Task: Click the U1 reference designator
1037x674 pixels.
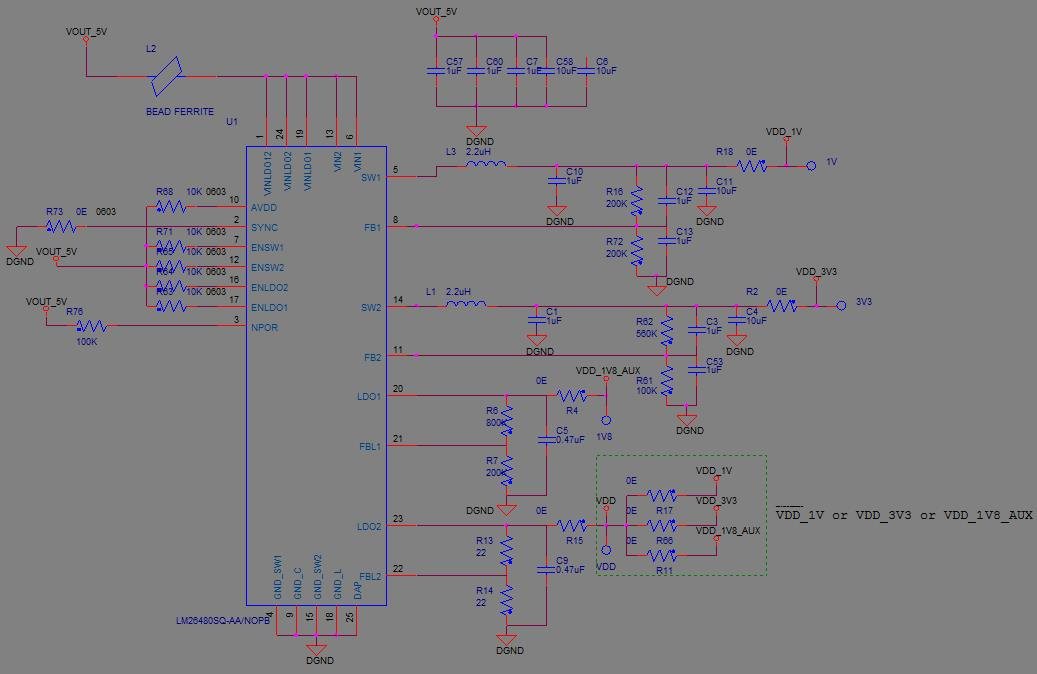Action: coord(231,122)
